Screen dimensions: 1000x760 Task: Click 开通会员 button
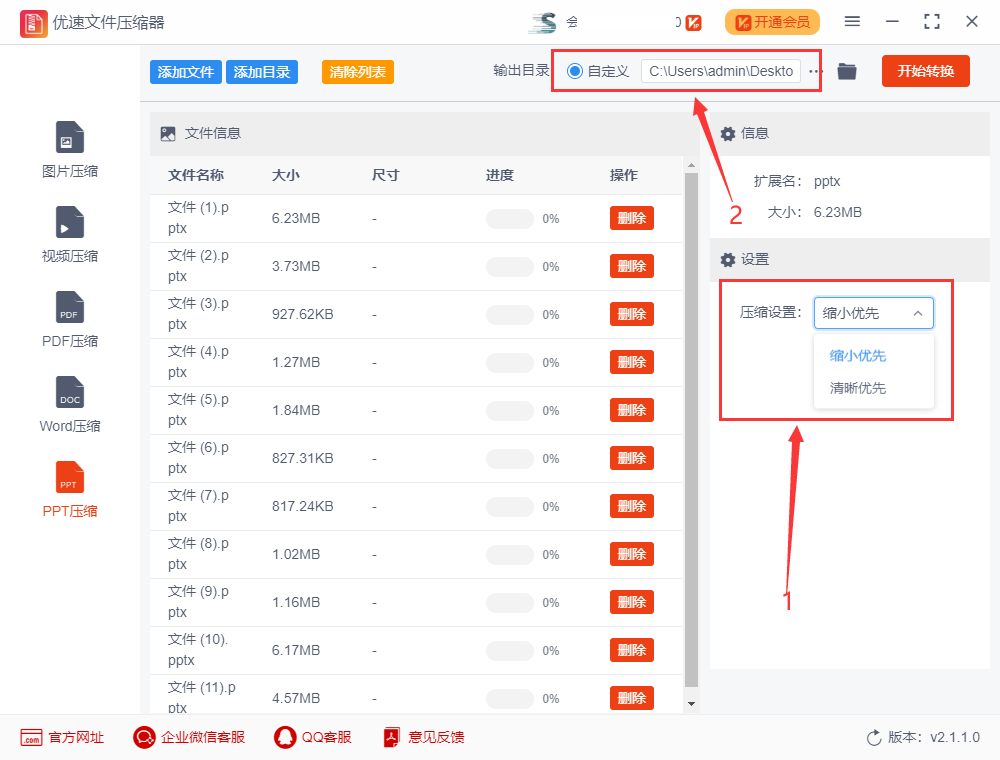(x=772, y=22)
